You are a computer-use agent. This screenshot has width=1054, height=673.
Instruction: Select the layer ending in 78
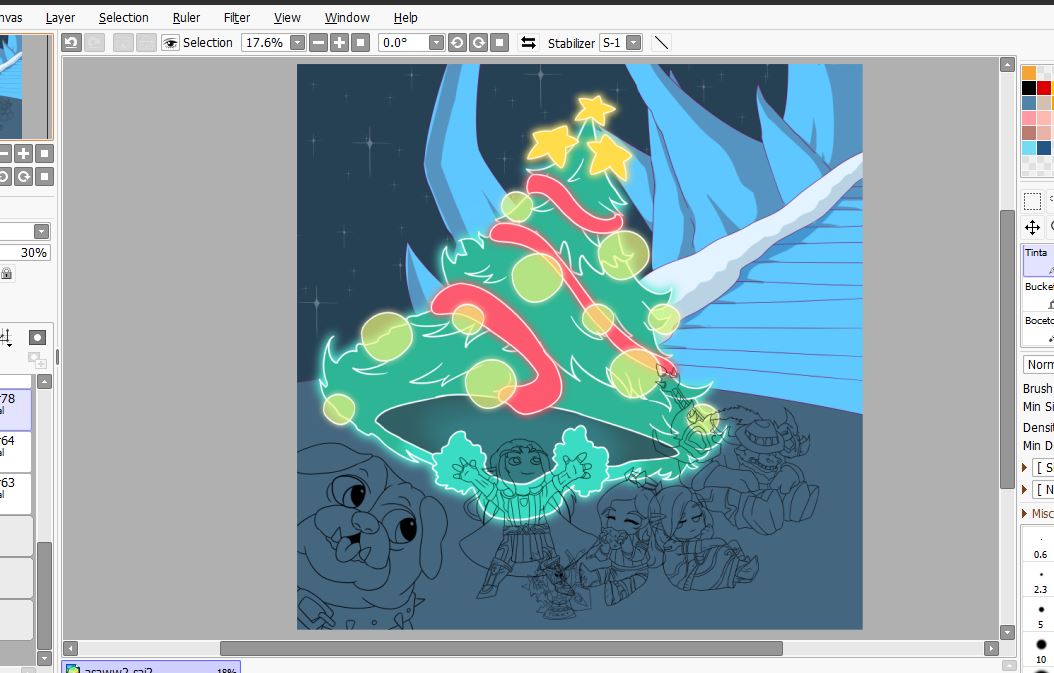click(x=15, y=409)
